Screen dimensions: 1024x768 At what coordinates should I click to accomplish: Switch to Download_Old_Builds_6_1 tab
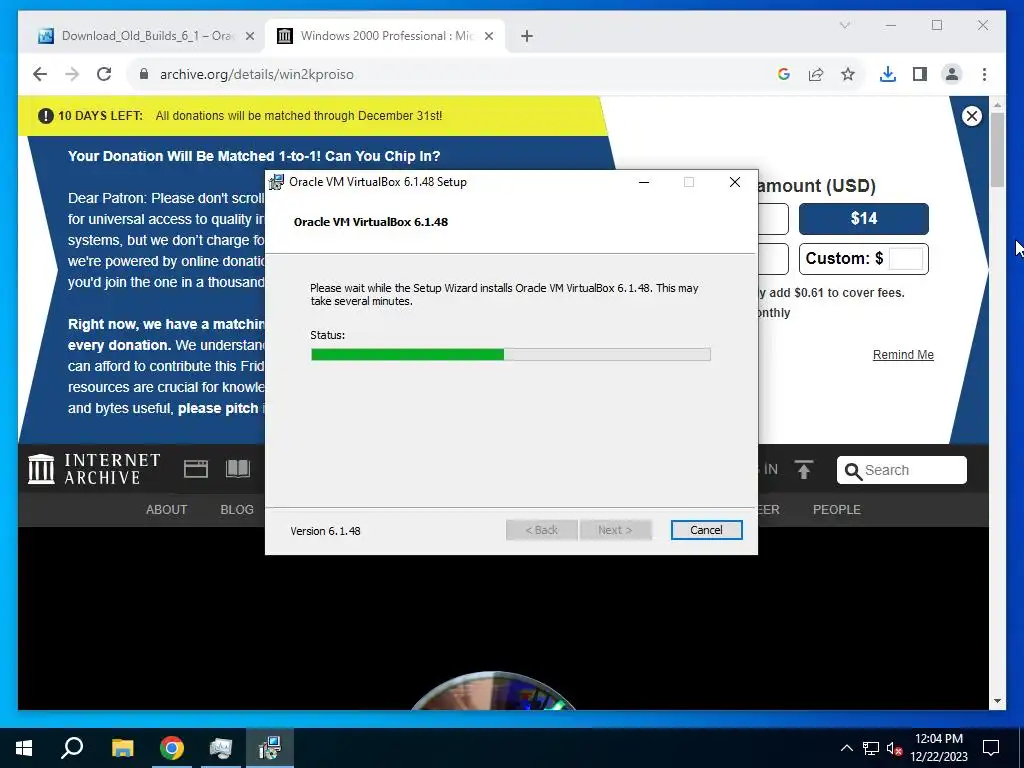146,36
